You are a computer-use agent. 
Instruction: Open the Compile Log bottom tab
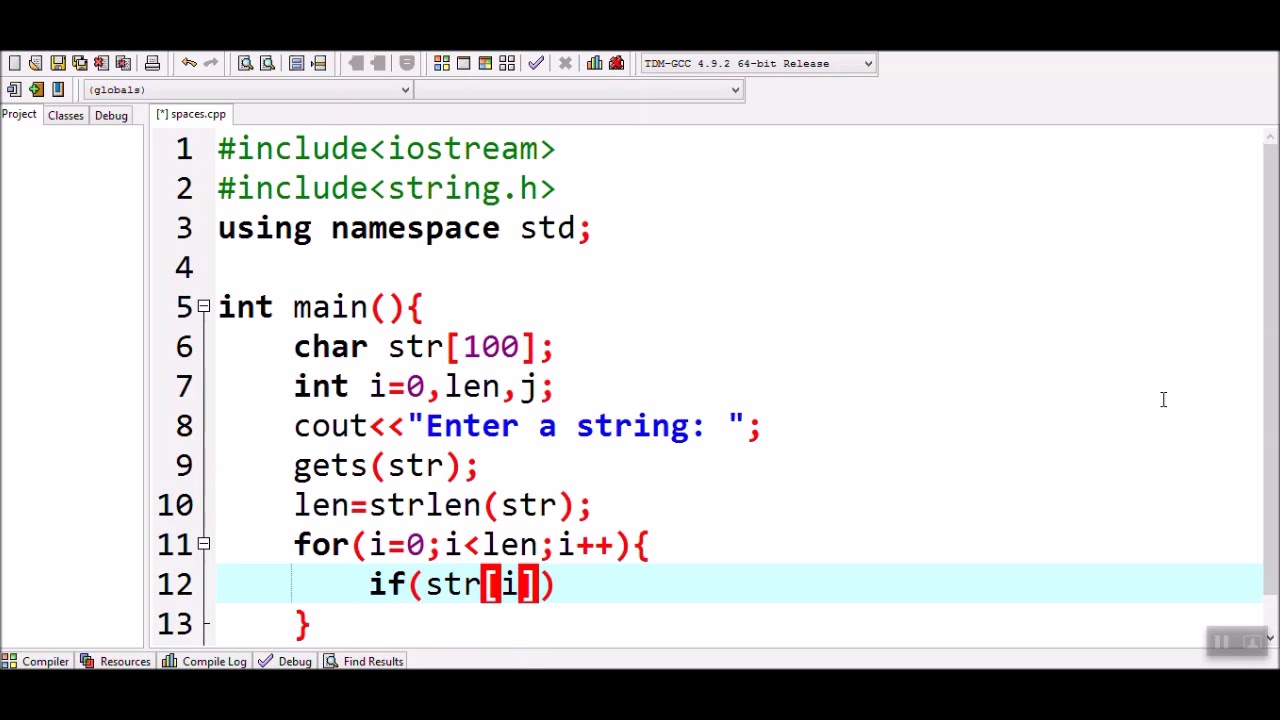pos(204,661)
